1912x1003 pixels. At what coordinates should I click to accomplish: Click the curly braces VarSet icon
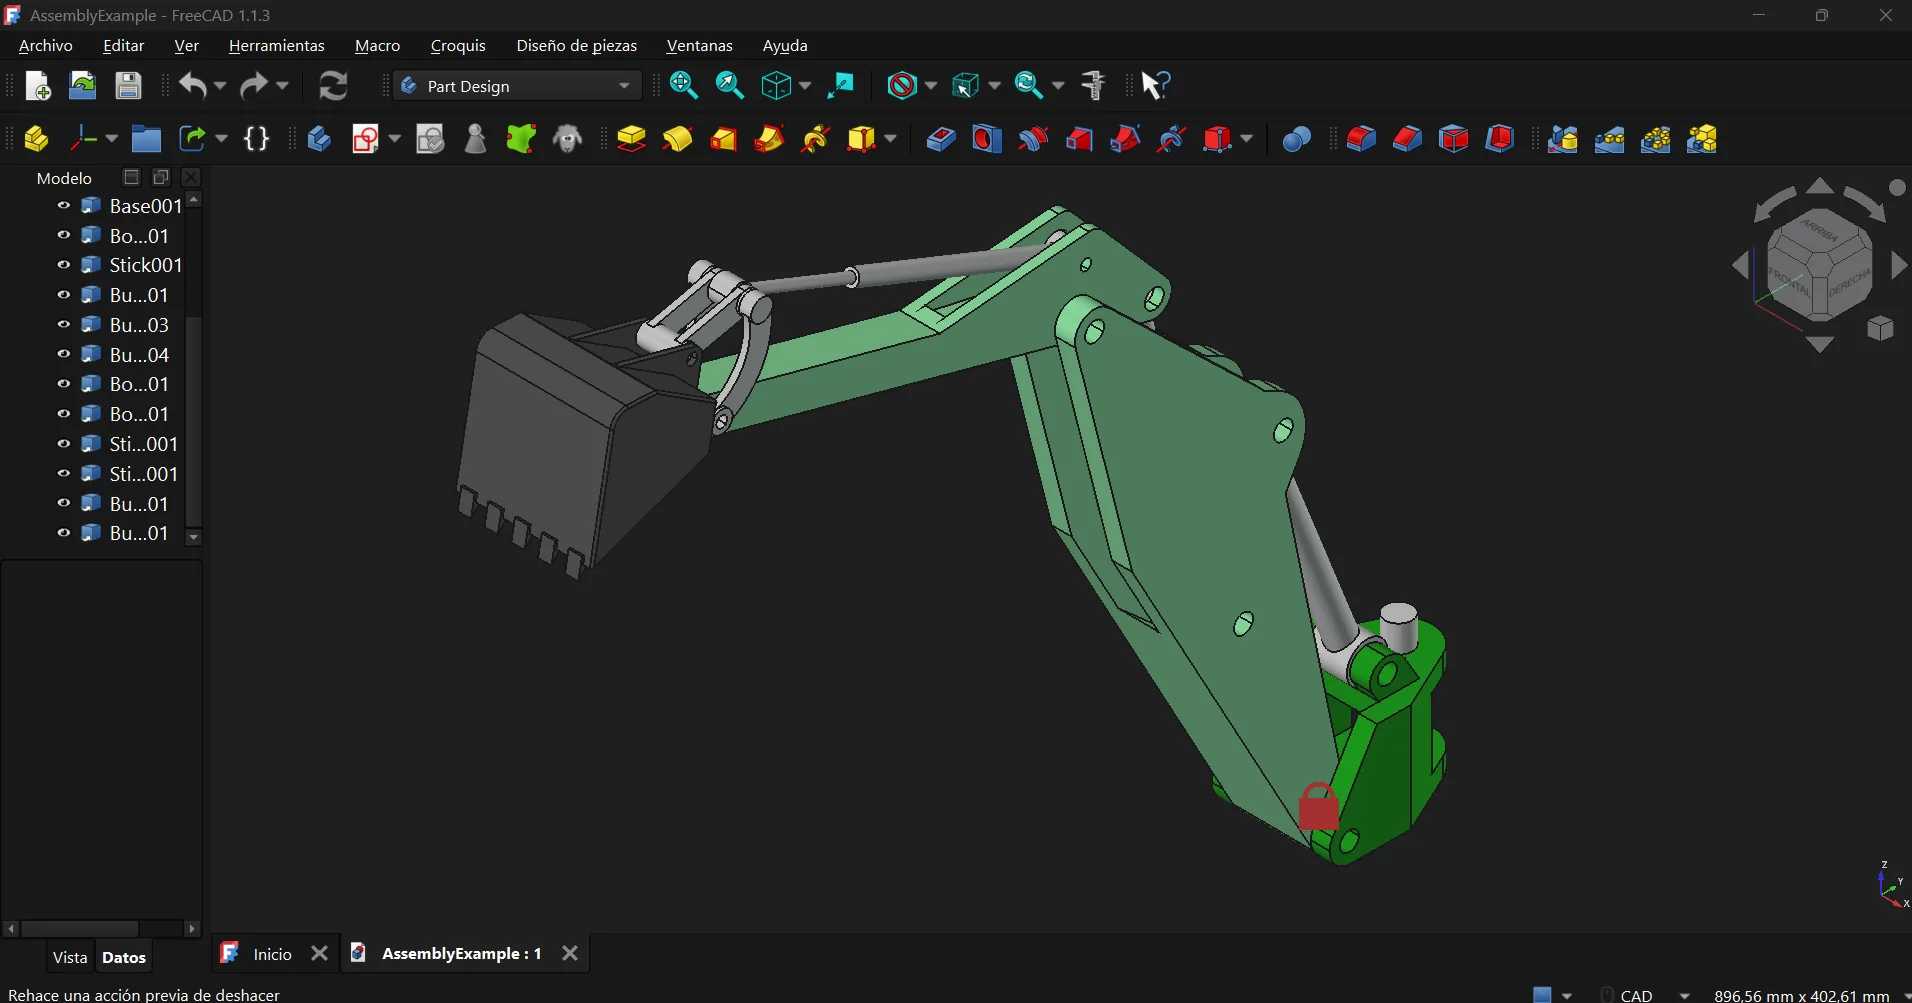[x=257, y=139]
